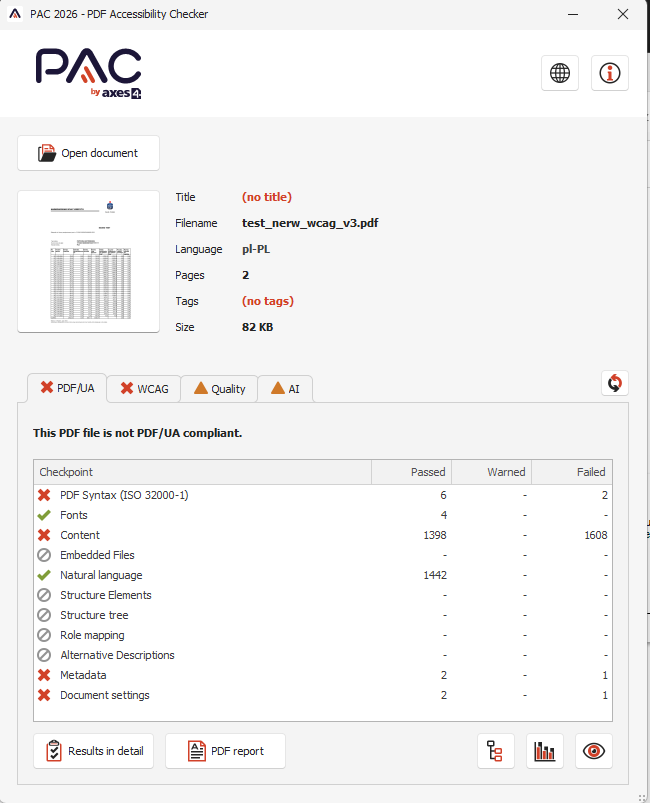Click the Natural language passed count 1442
Screen dimensions: 650x803
[x=435, y=575]
